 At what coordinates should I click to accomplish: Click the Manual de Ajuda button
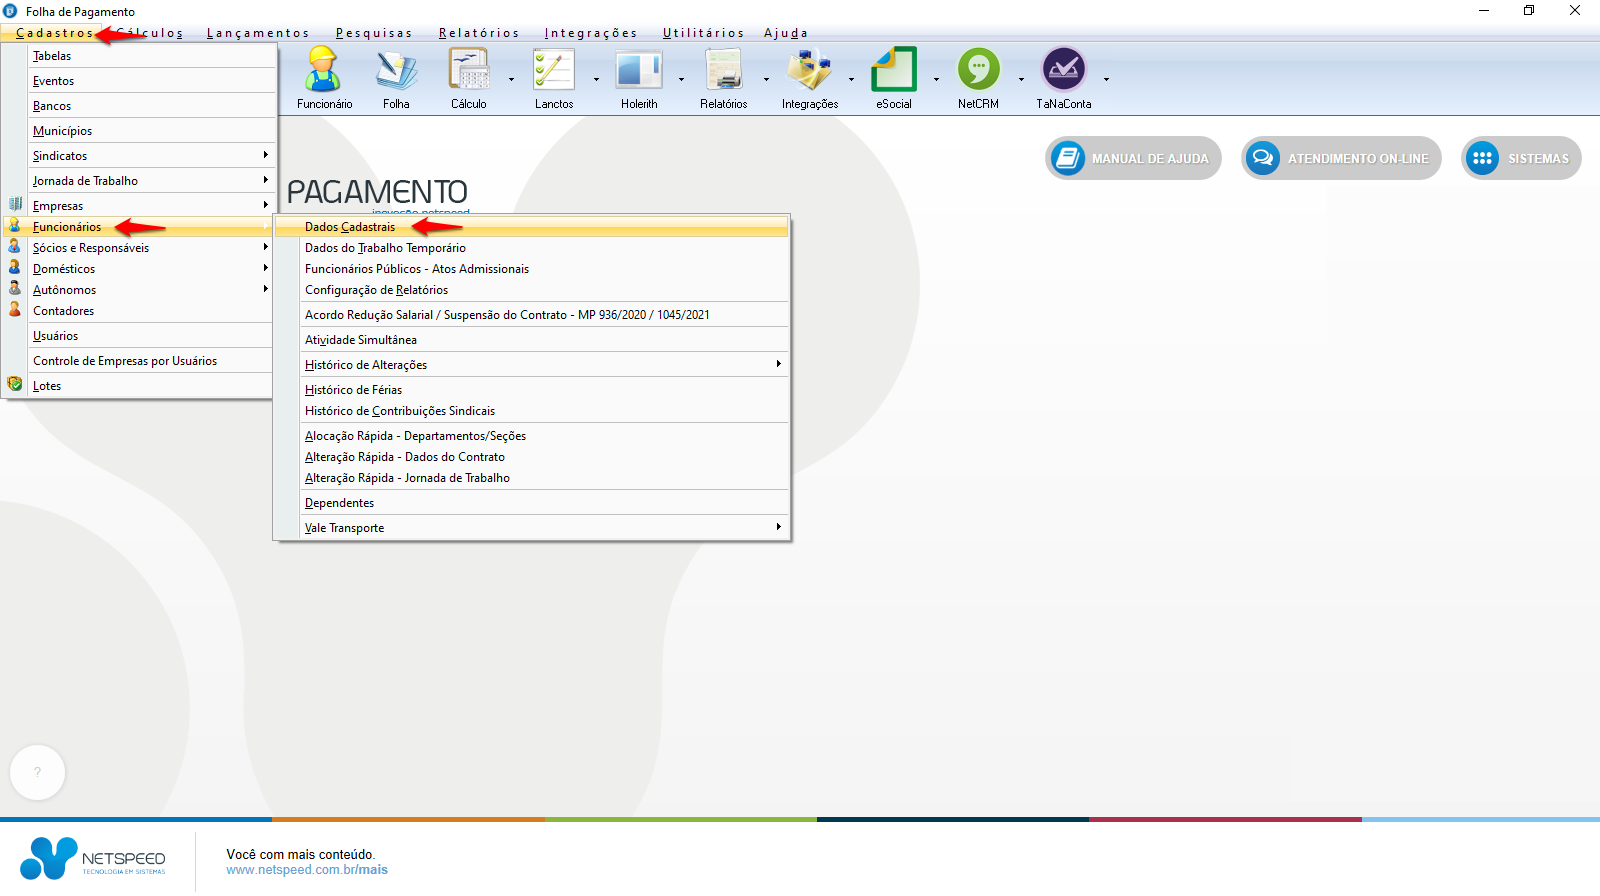pos(1133,158)
